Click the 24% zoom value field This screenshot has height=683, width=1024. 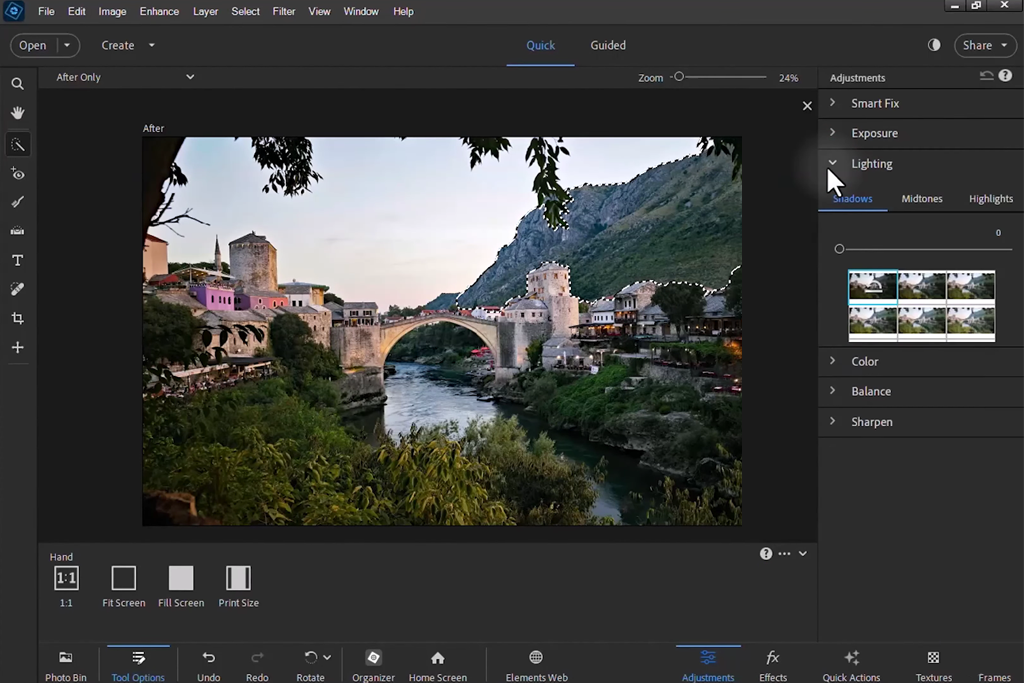click(788, 78)
